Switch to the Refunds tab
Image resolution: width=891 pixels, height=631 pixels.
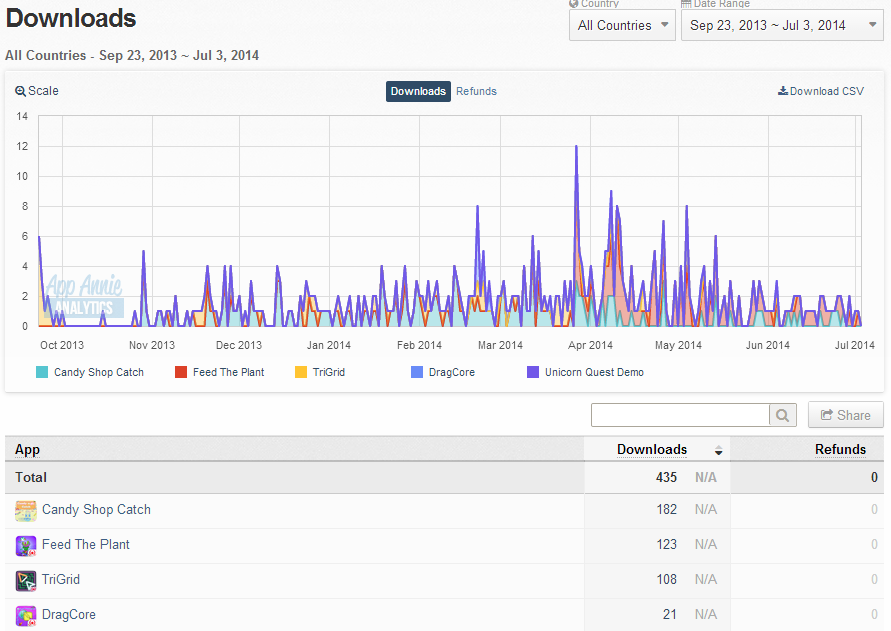click(476, 92)
